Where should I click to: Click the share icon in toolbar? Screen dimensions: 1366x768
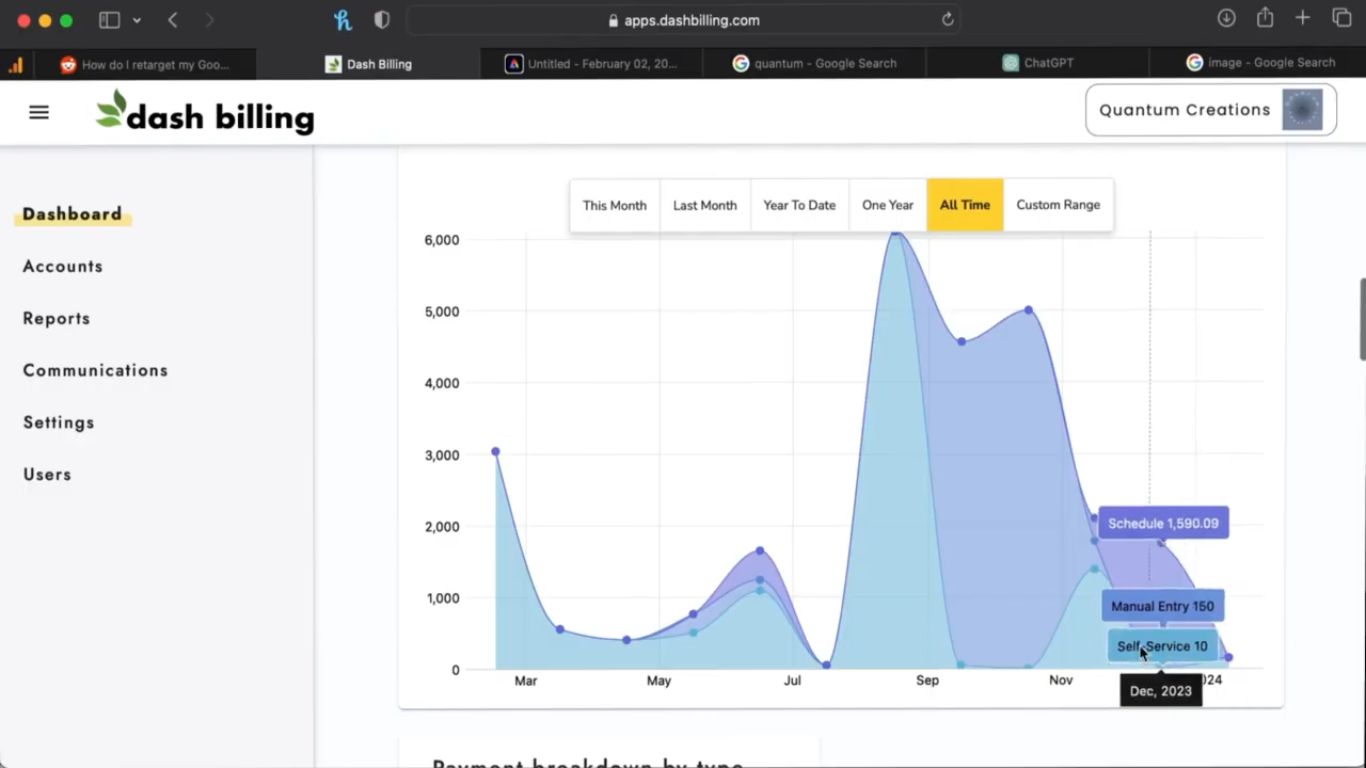coord(1265,18)
